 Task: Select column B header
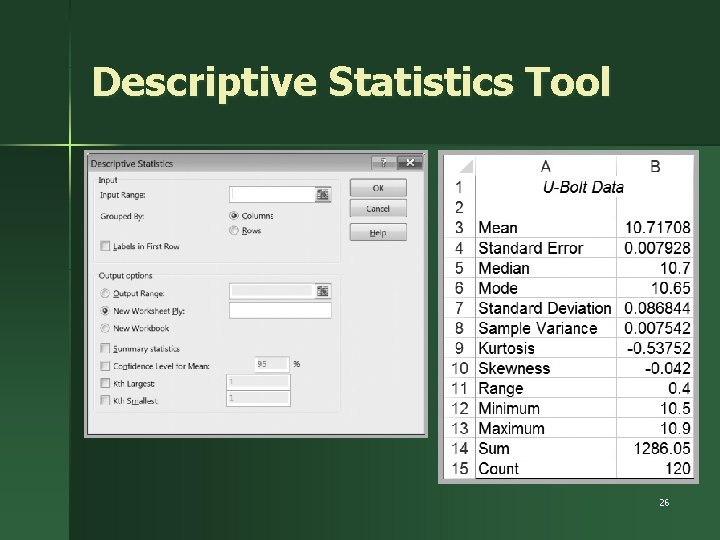pyautogui.click(x=655, y=166)
